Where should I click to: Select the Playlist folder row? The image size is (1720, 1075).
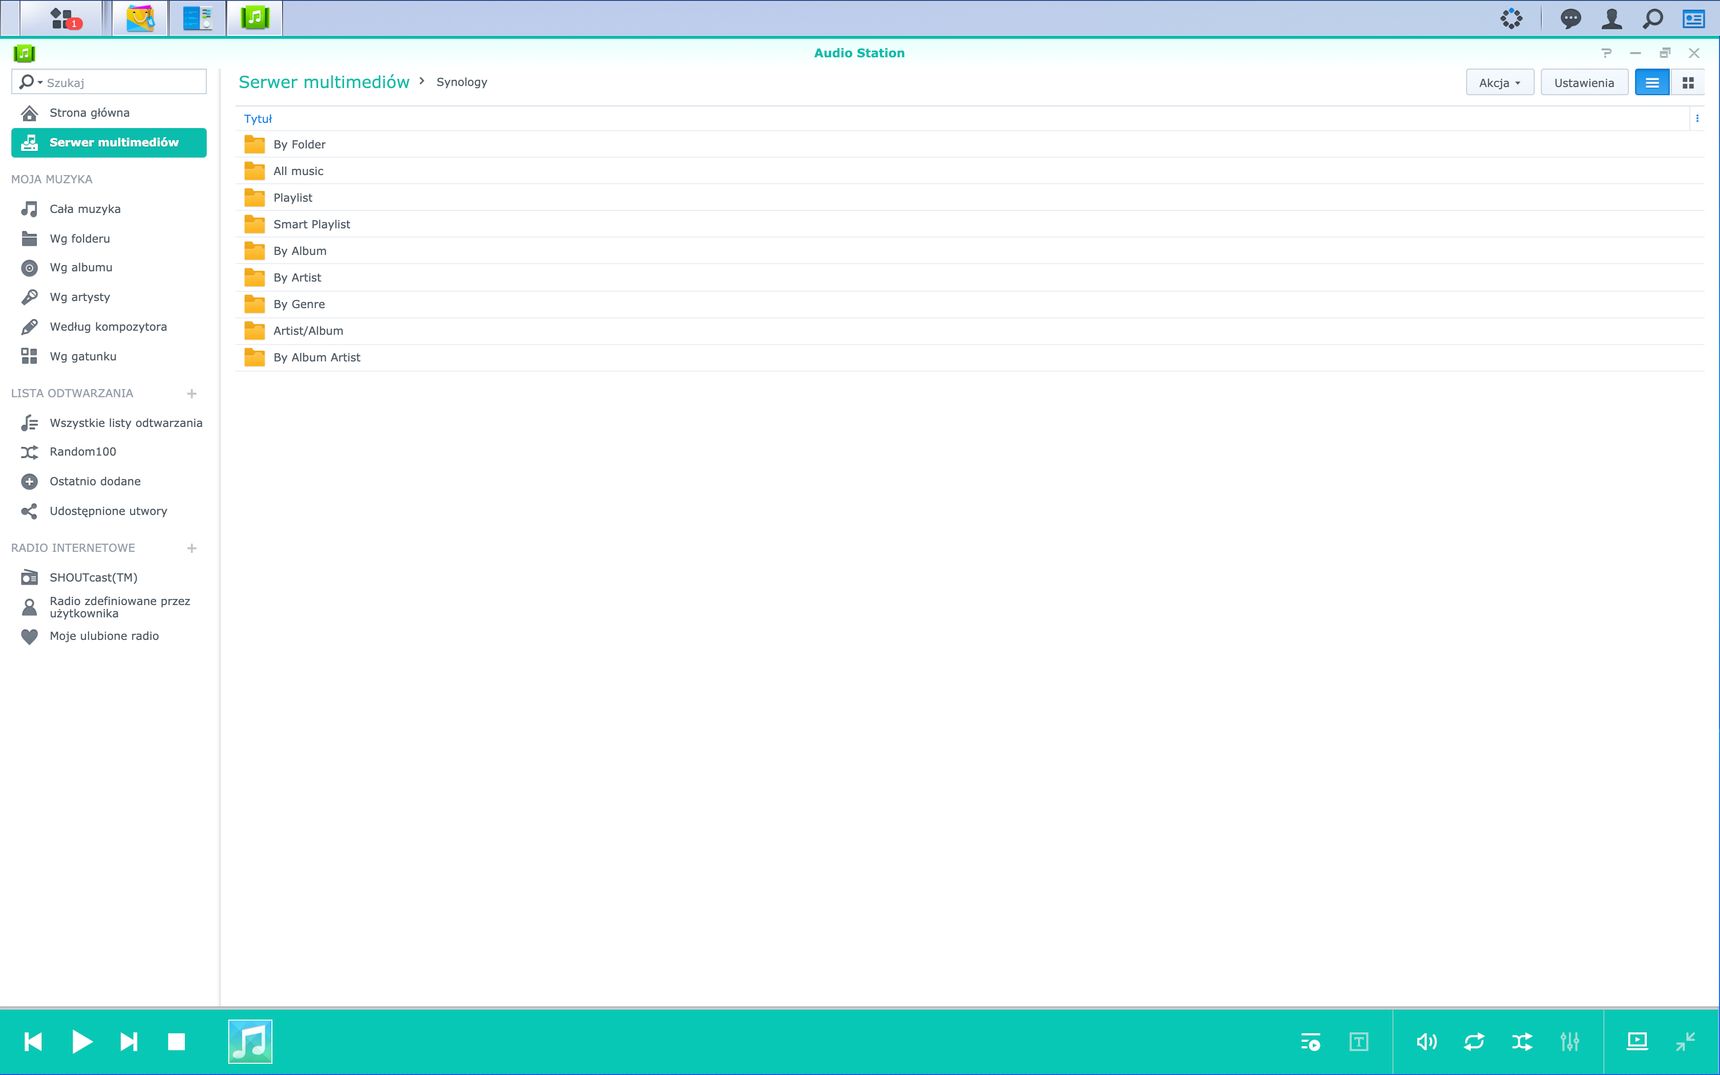(969, 198)
